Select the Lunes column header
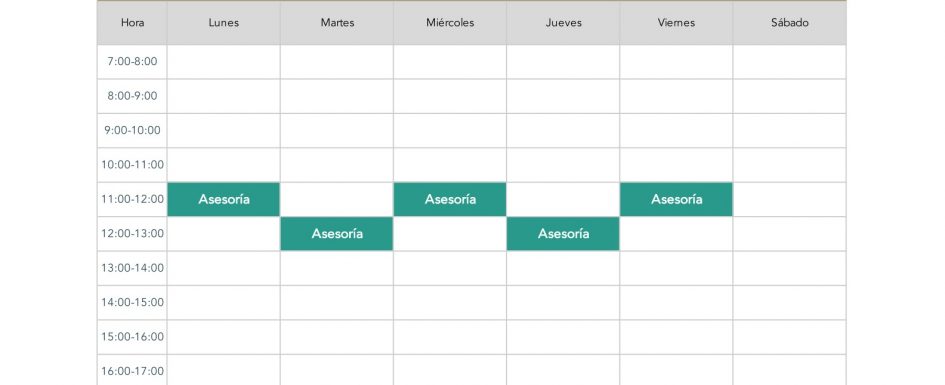945x385 pixels. [224, 23]
